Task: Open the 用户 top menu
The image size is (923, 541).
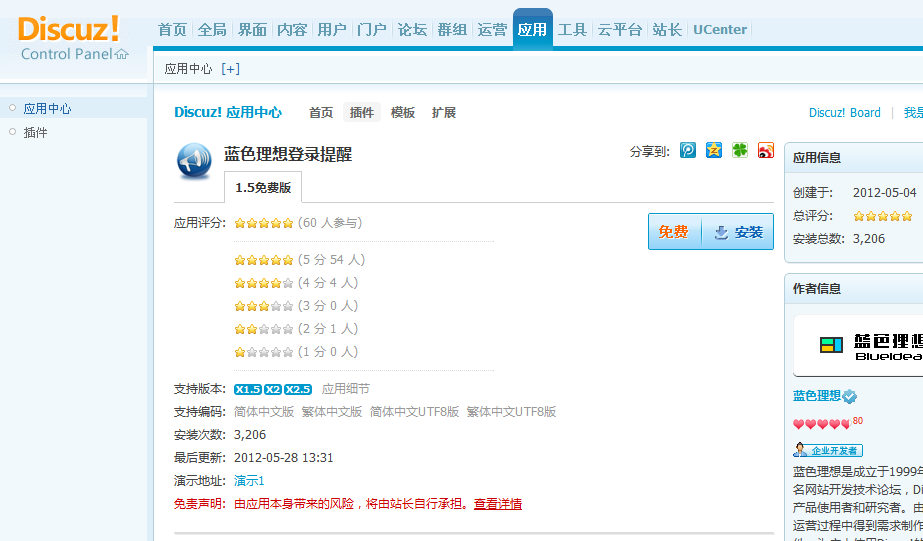Action: coord(332,29)
